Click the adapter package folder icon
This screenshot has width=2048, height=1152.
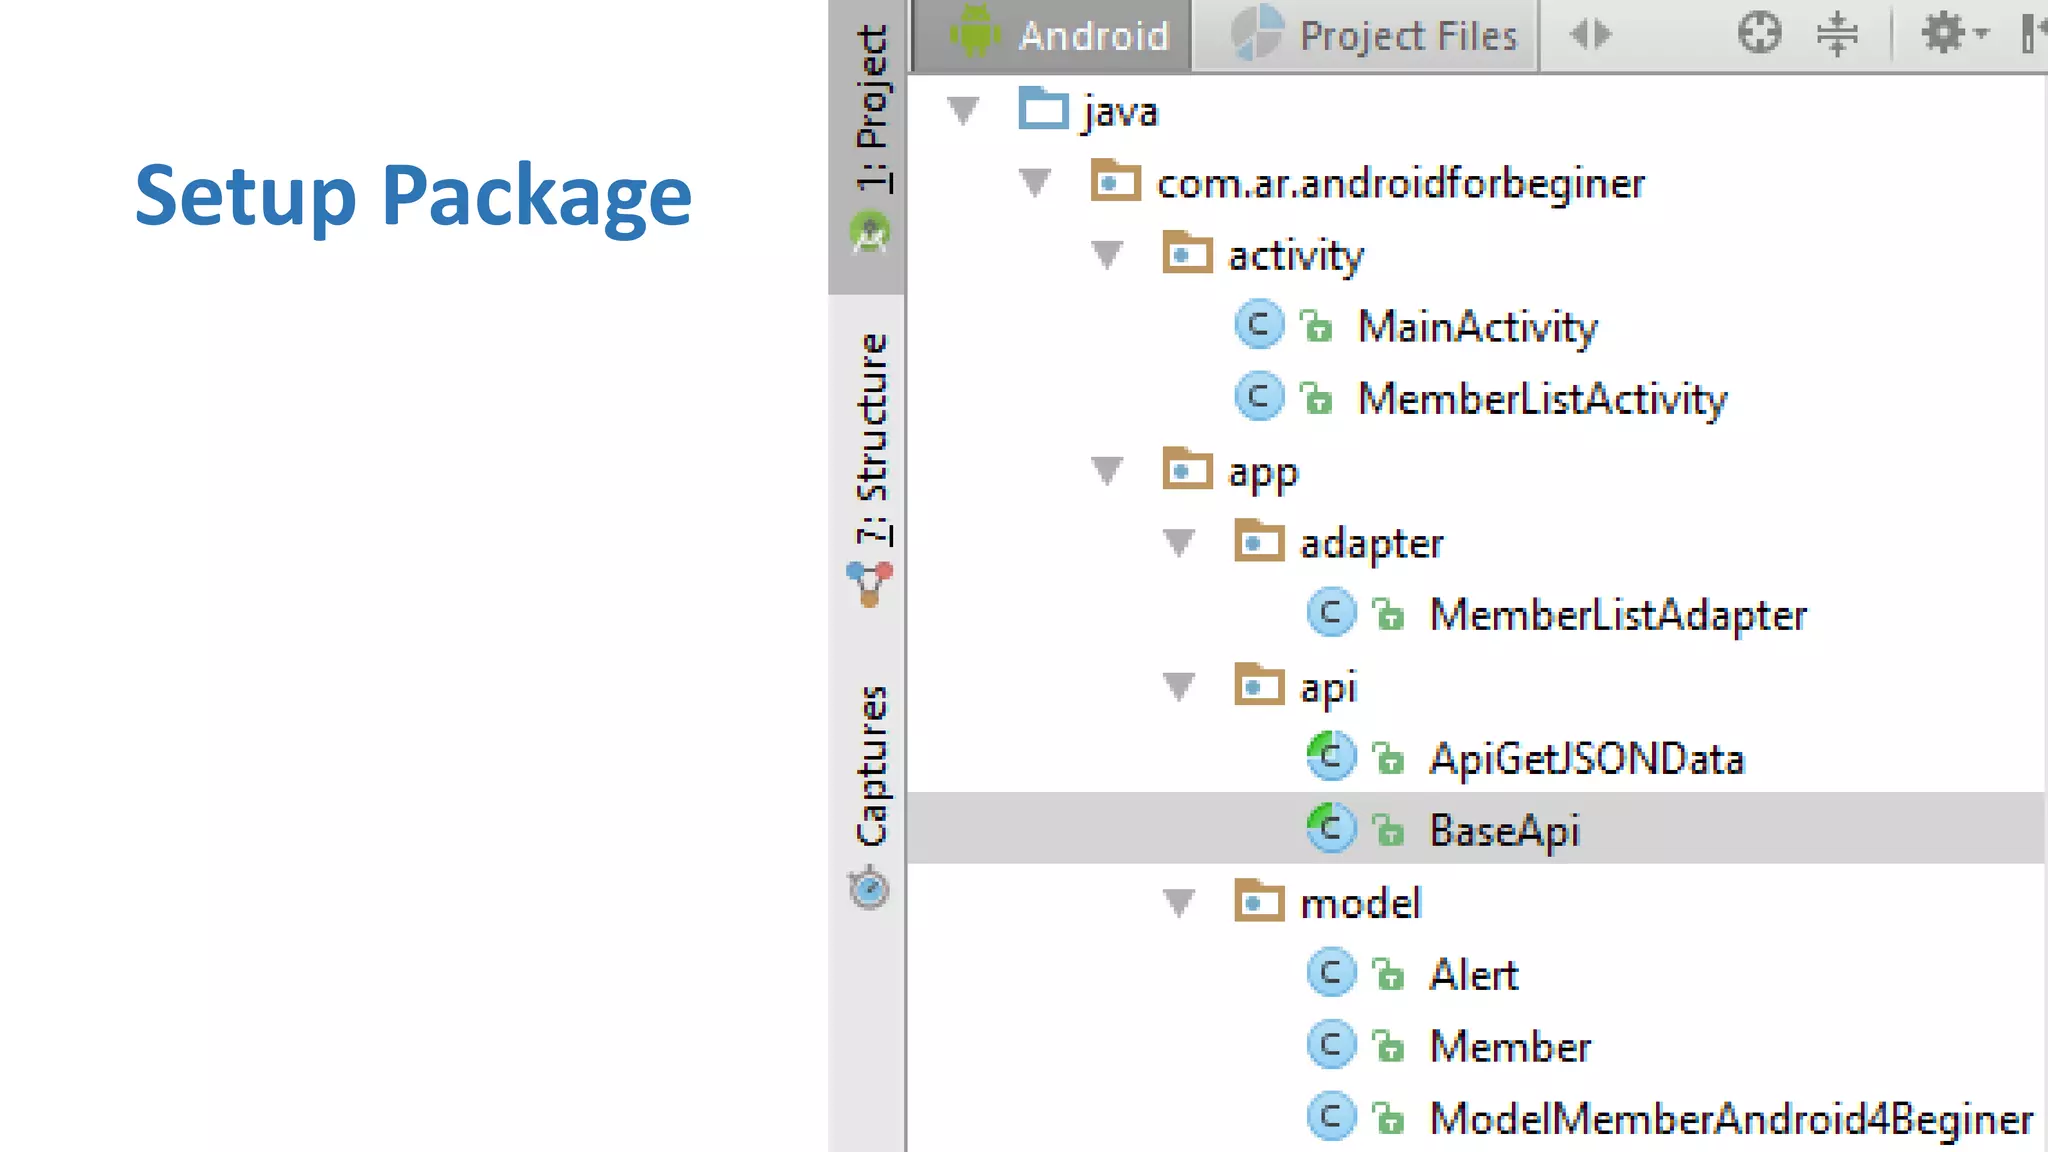pos(1259,540)
